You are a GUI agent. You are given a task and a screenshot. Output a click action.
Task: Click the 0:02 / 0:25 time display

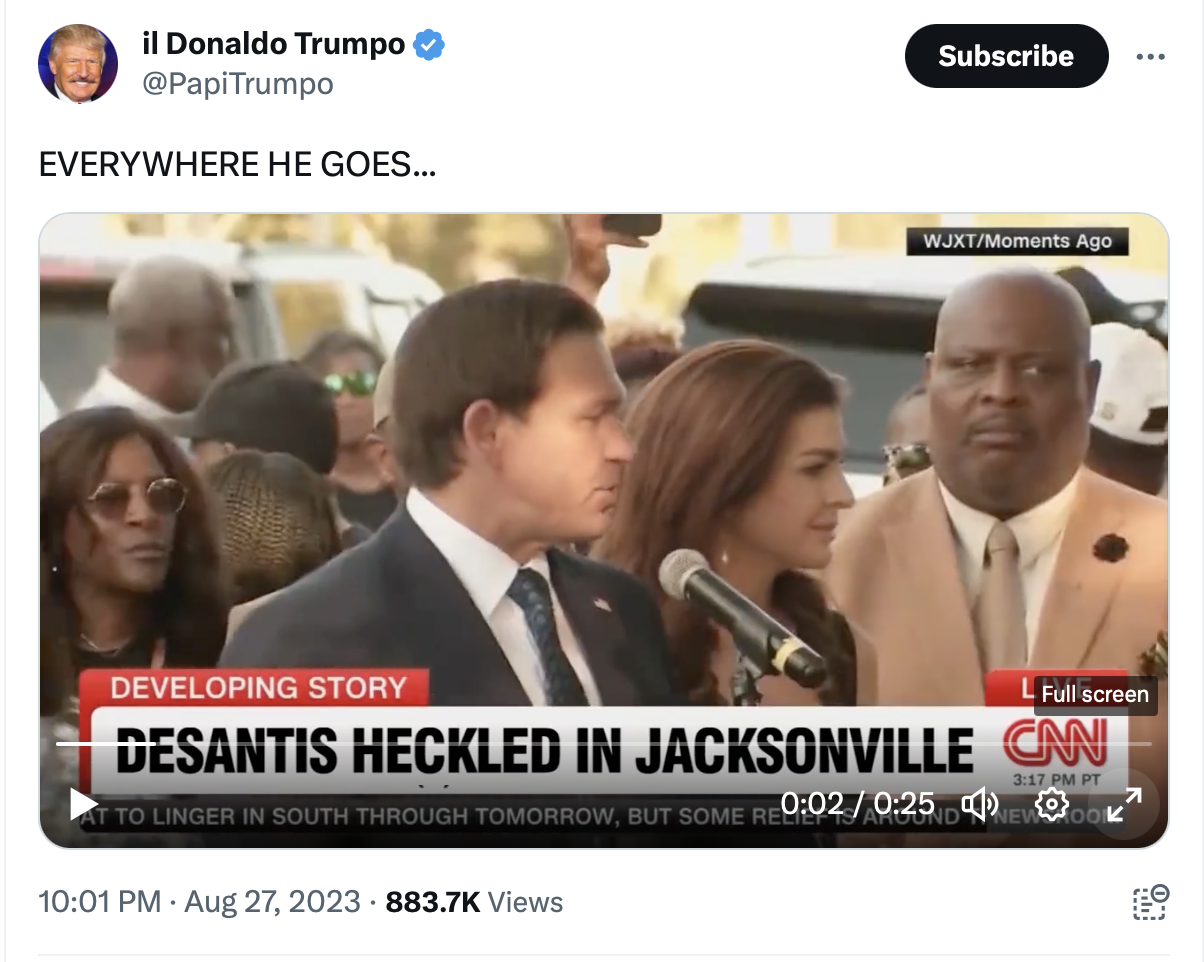(x=857, y=804)
